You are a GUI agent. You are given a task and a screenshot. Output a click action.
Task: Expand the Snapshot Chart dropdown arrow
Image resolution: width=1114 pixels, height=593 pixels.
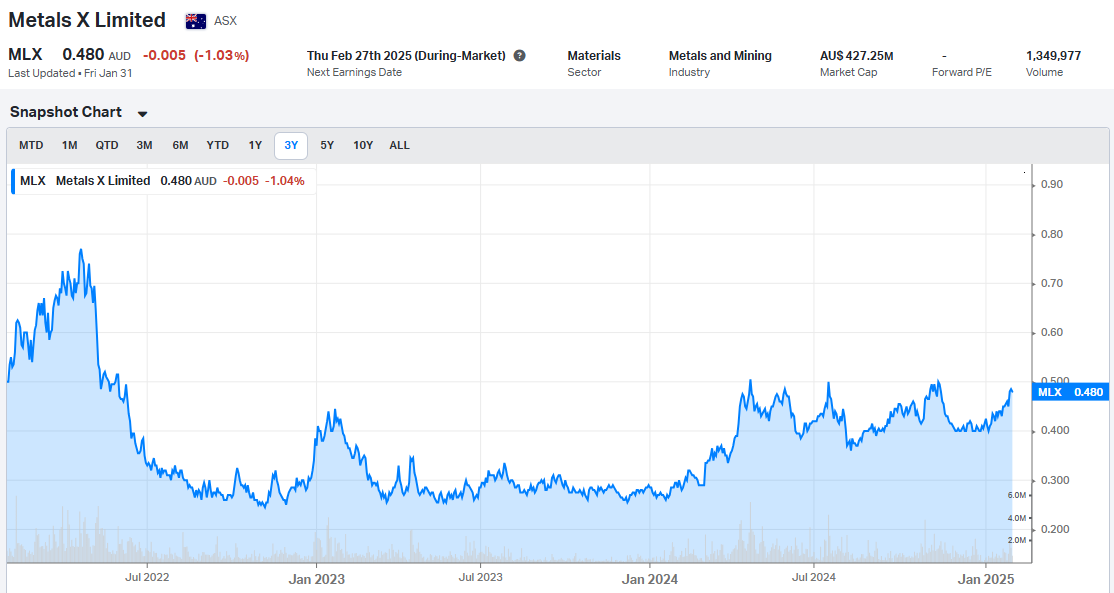[142, 114]
